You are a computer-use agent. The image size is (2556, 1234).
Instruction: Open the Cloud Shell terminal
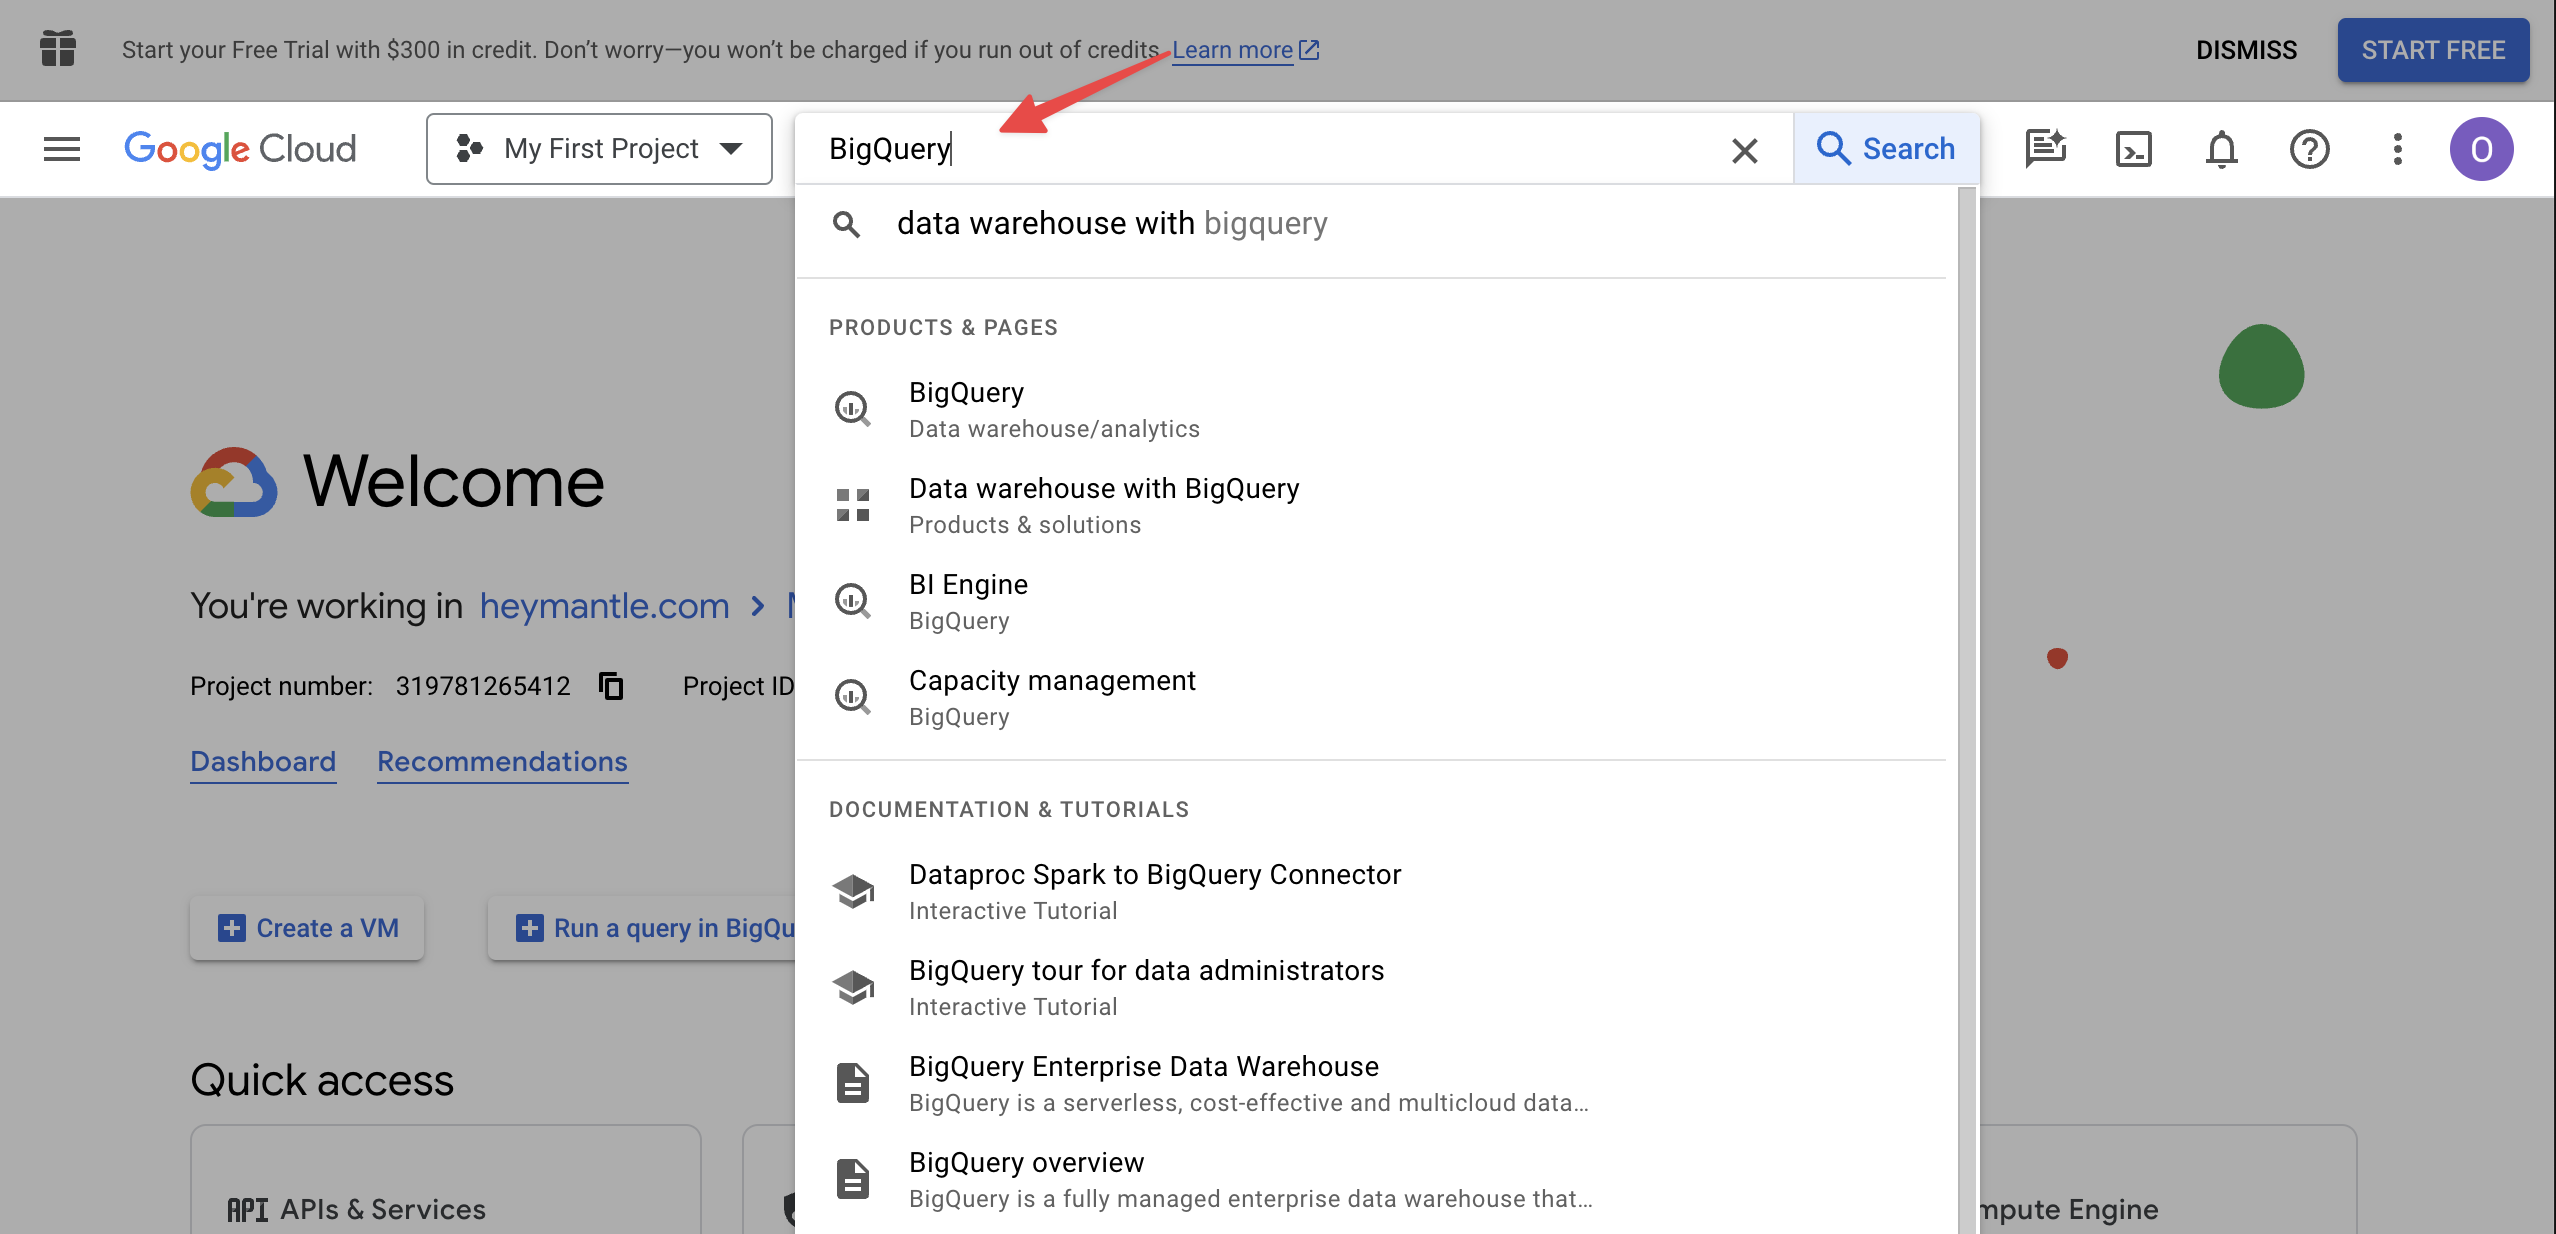pos(2134,149)
